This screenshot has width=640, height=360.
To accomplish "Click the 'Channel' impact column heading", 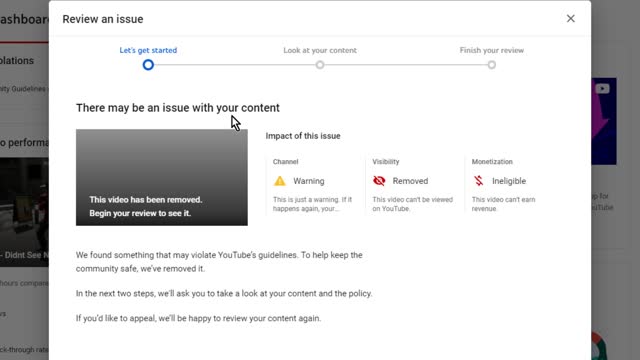I will (x=285, y=162).
